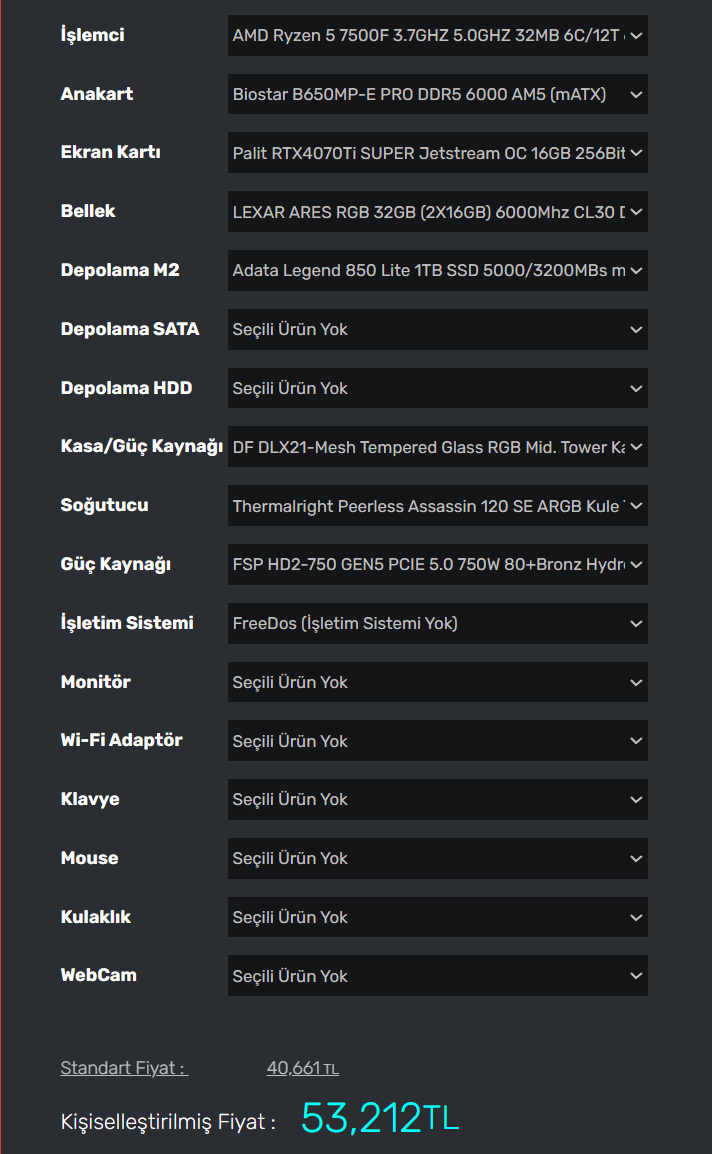
Task: Click the Bellek dropdown chevron arrow
Action: pyautogui.click(x=637, y=212)
